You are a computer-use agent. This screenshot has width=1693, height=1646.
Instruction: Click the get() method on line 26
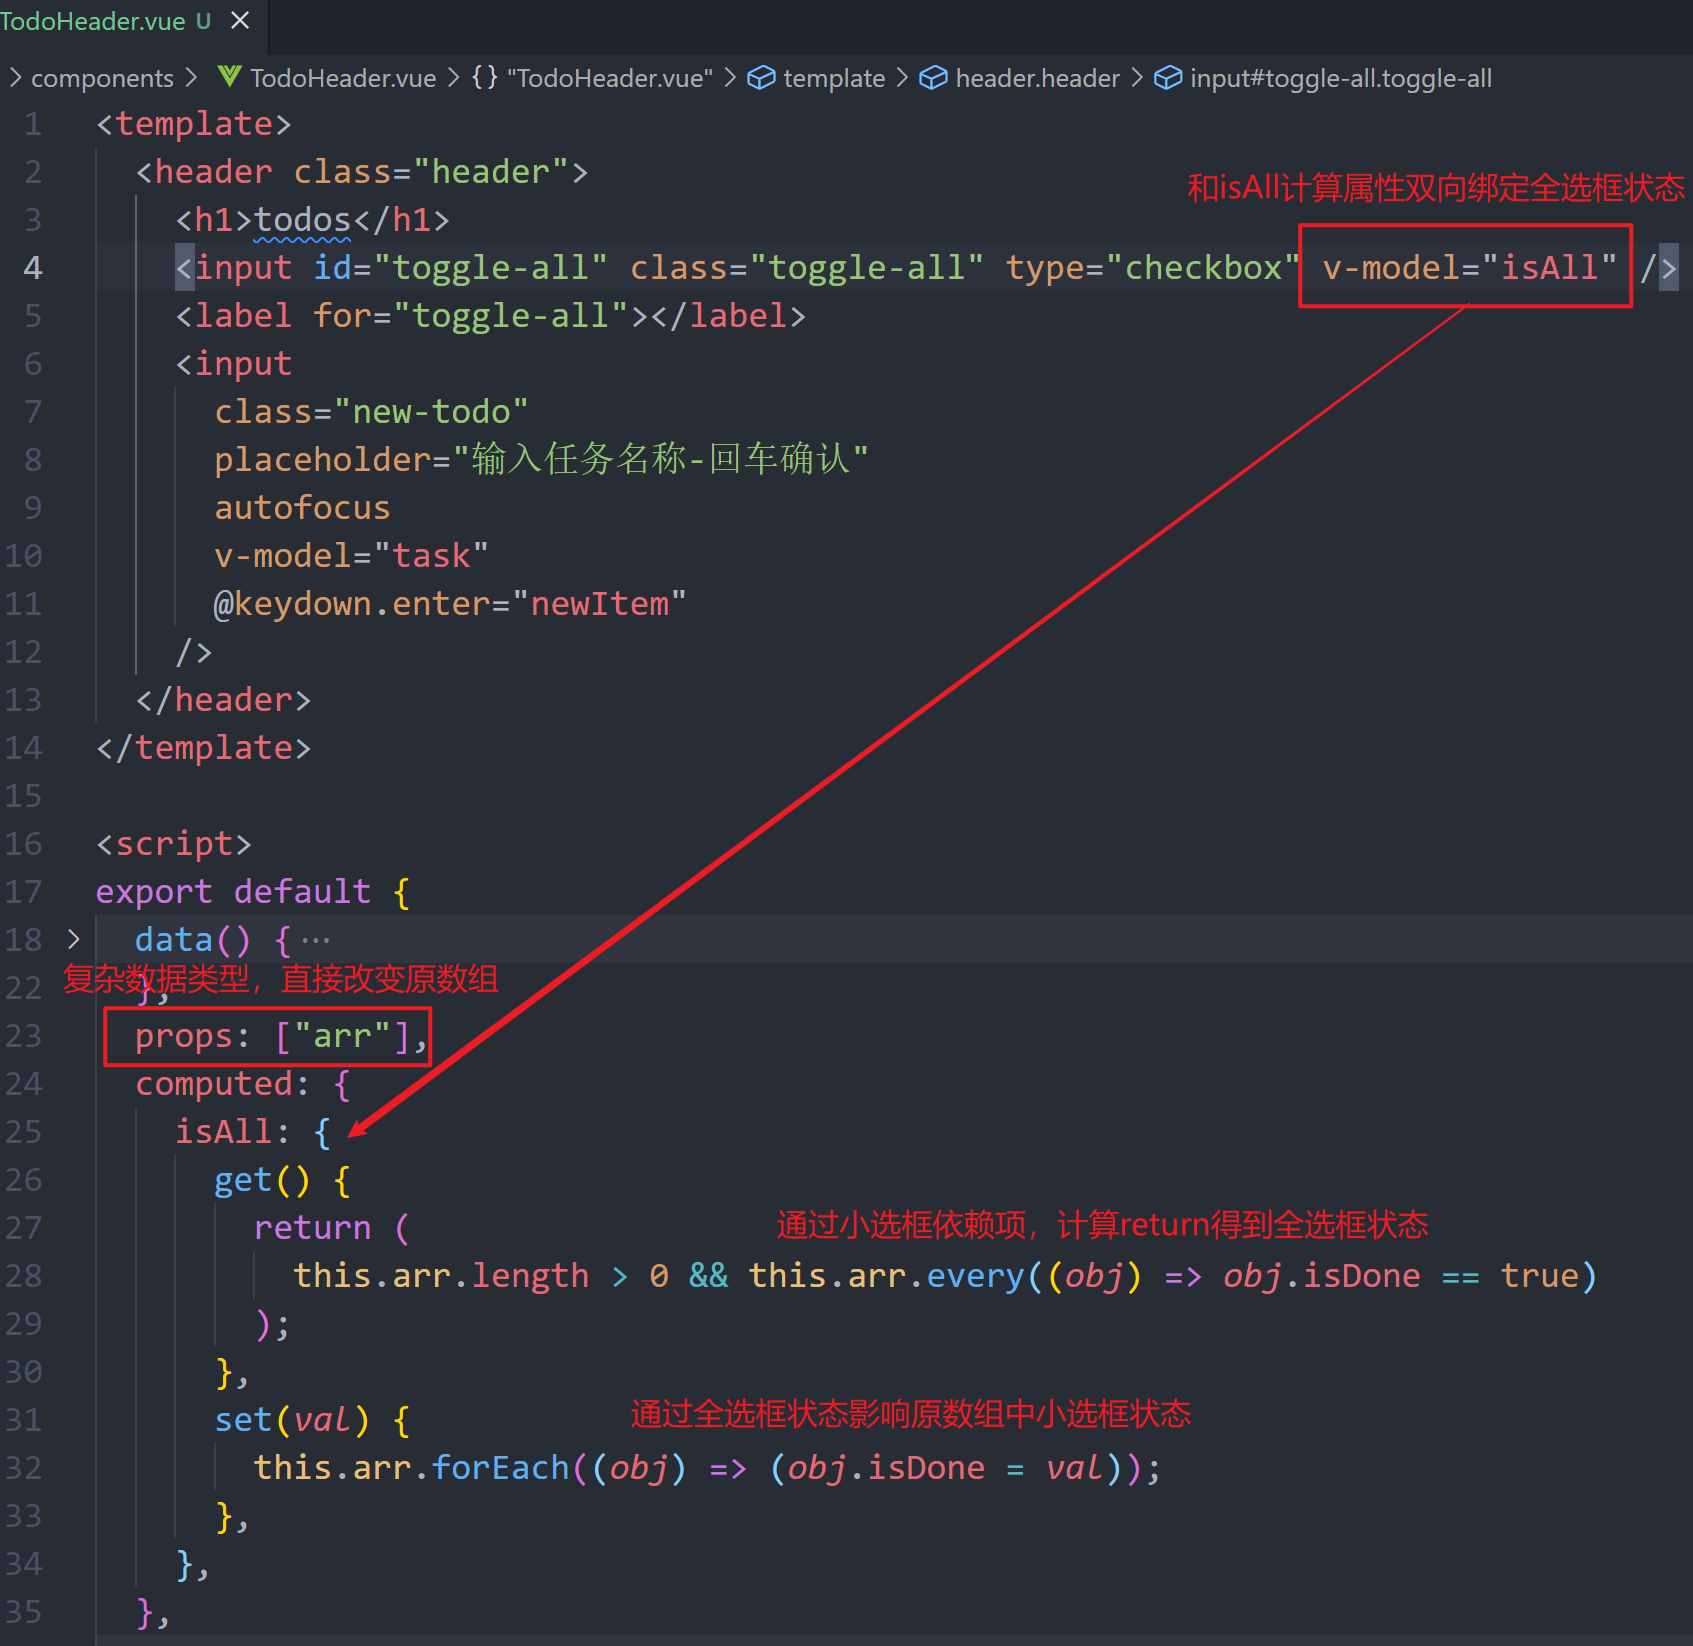(x=262, y=1180)
